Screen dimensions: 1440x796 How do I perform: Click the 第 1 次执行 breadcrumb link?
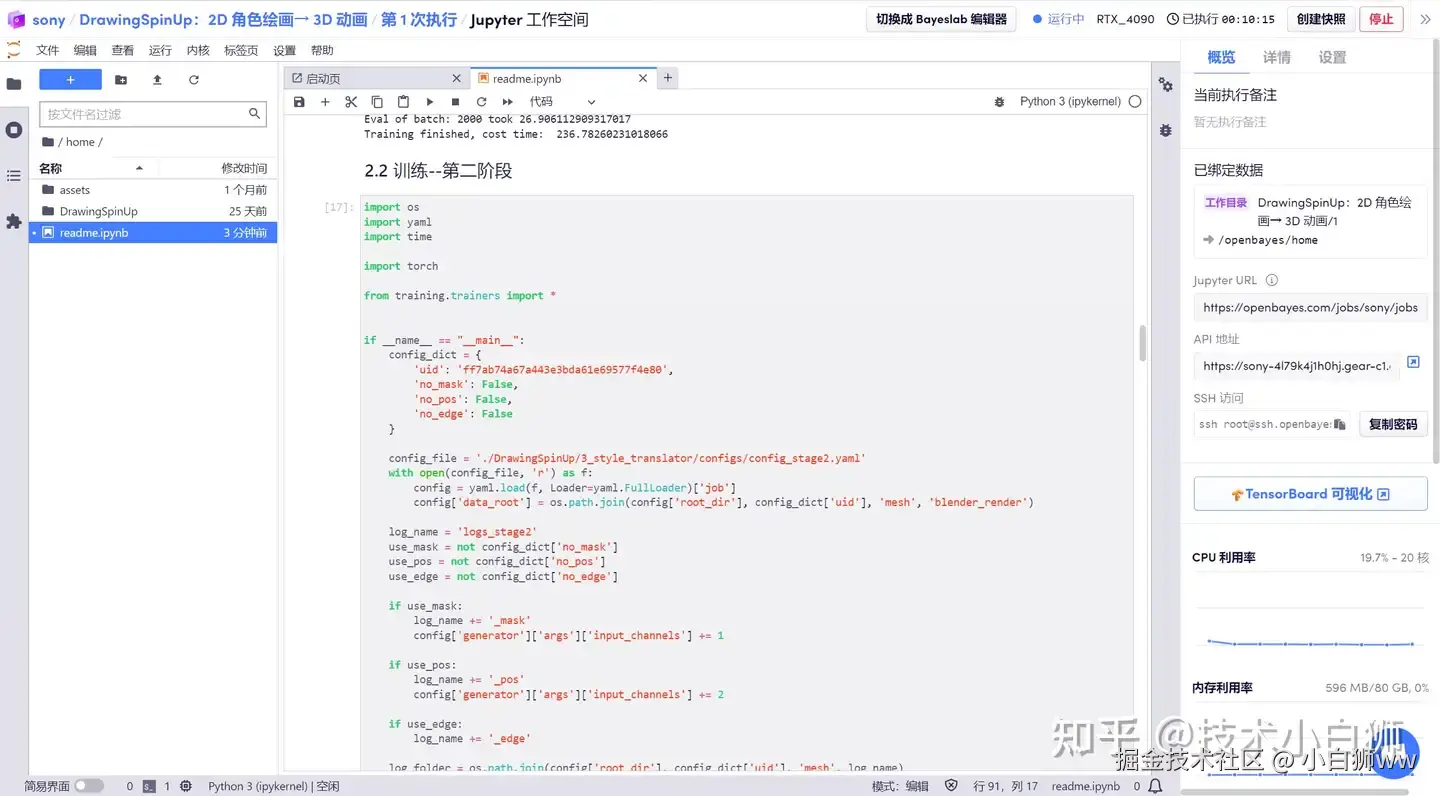click(419, 20)
